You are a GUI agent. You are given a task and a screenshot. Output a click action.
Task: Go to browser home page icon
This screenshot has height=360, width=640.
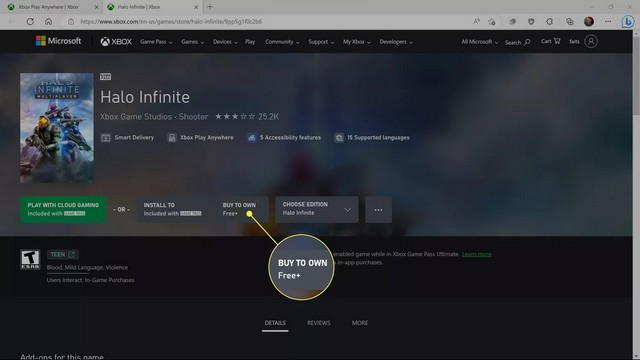49,22
